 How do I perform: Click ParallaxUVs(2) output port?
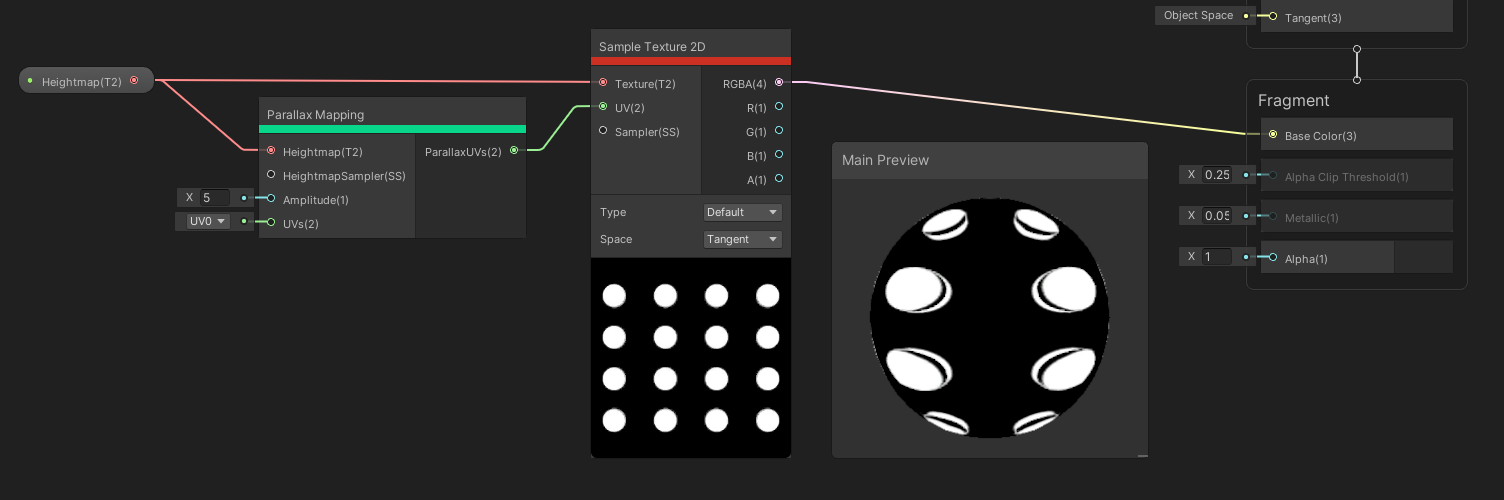pos(514,151)
